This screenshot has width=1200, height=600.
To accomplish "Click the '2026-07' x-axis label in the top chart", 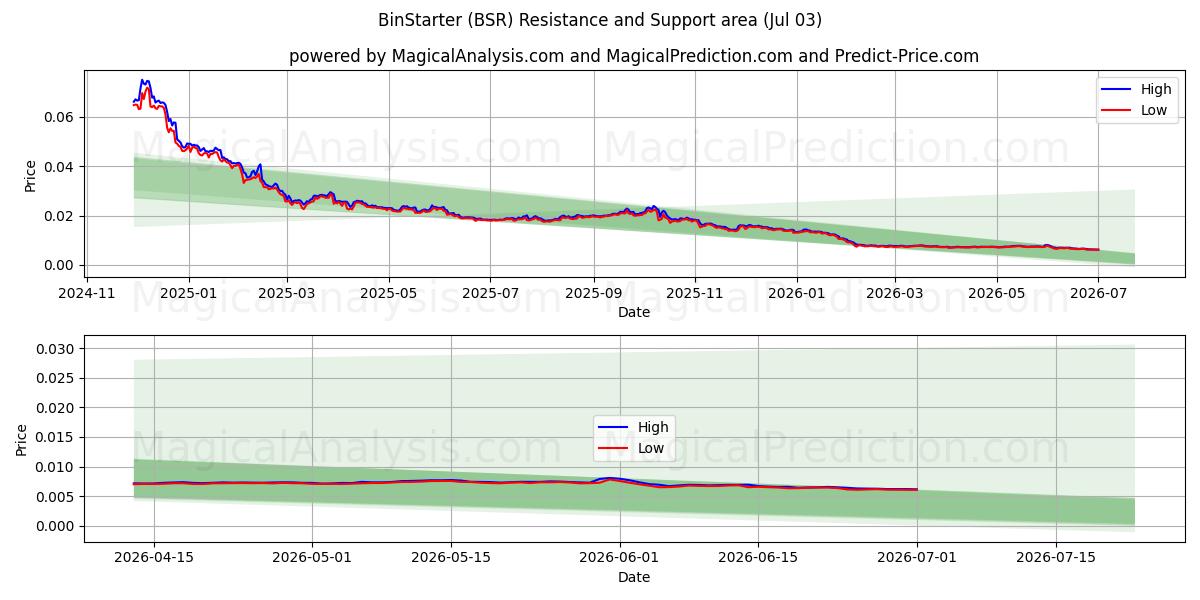I will coord(1098,293).
